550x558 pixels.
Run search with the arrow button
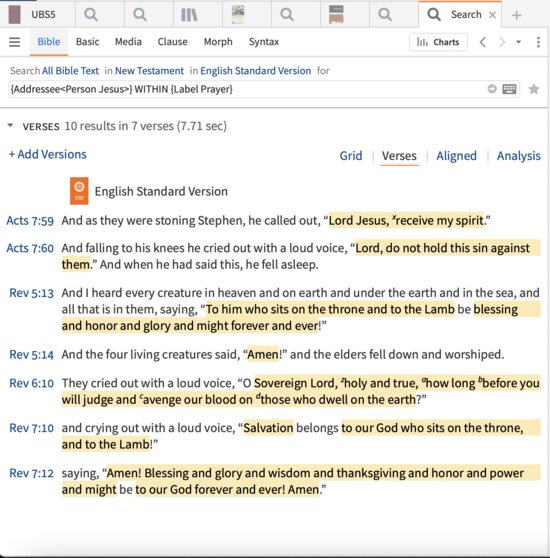492,89
